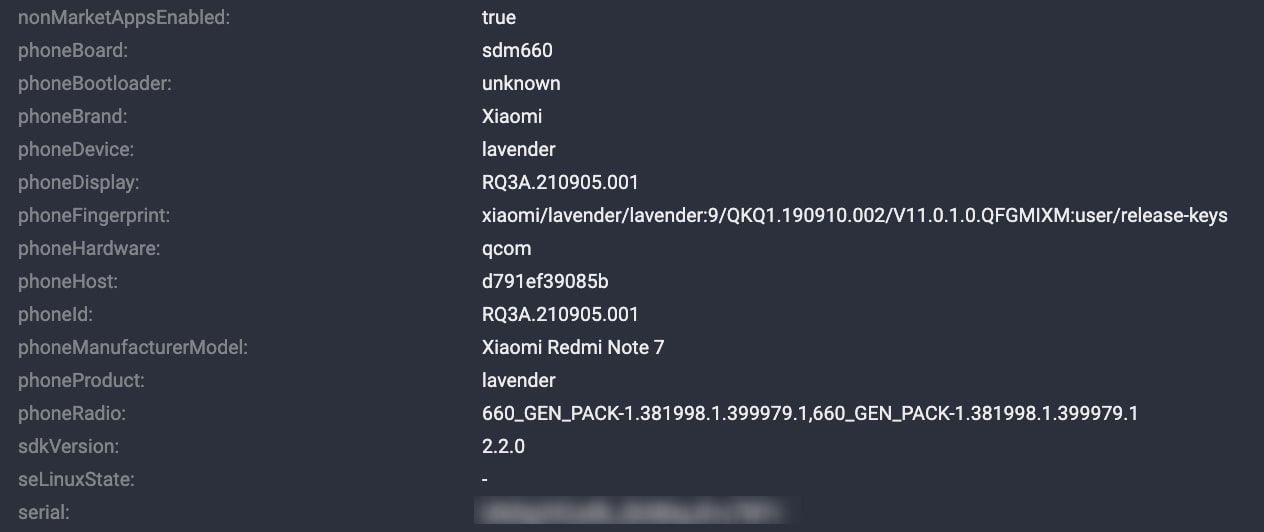Click Xiaomi Redmi Note 7 model text
Screen dimensions: 1264x532
point(573,347)
